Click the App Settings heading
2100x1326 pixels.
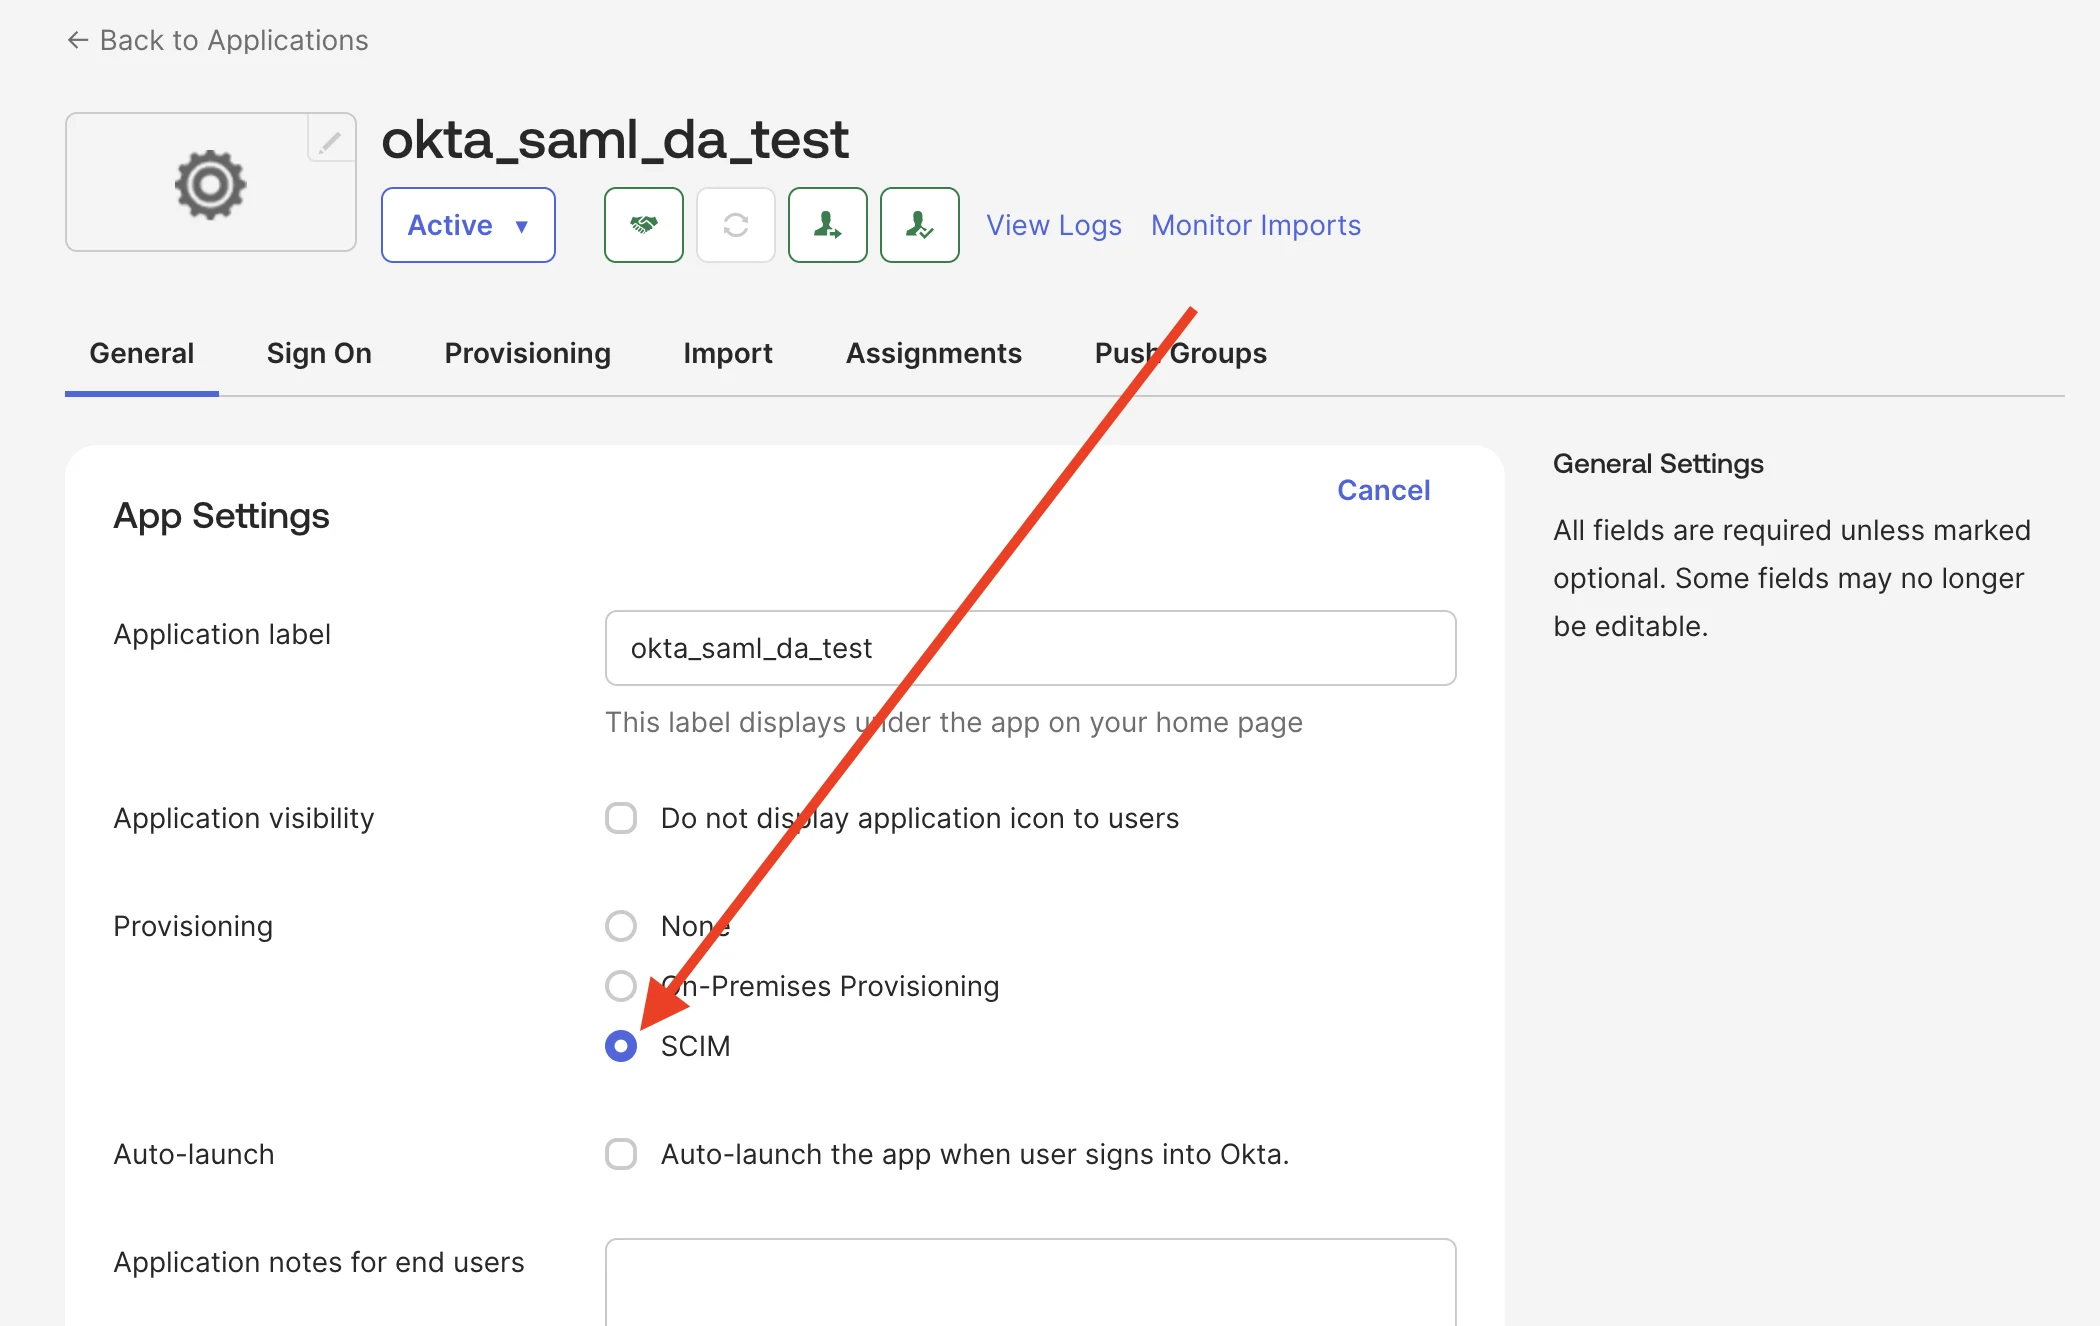coord(221,516)
